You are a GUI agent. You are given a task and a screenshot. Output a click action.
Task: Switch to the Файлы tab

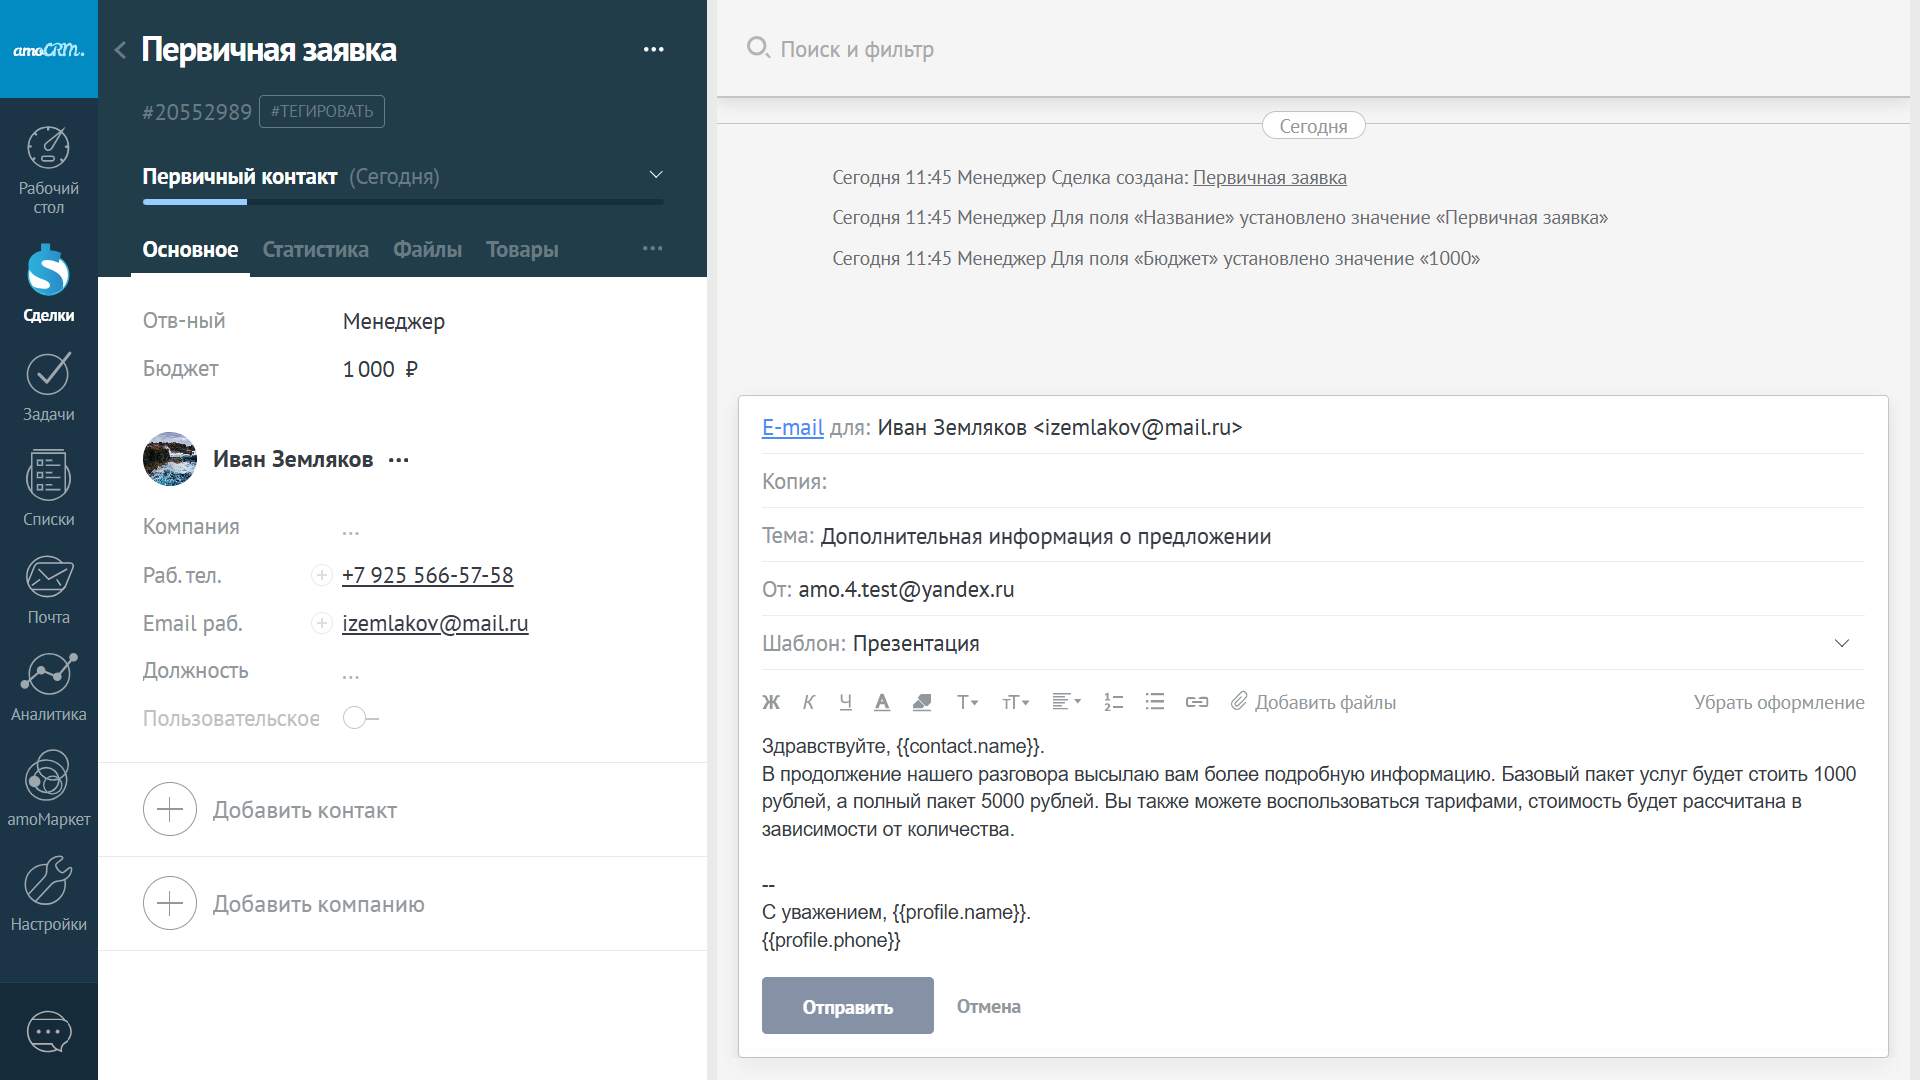pyautogui.click(x=427, y=249)
